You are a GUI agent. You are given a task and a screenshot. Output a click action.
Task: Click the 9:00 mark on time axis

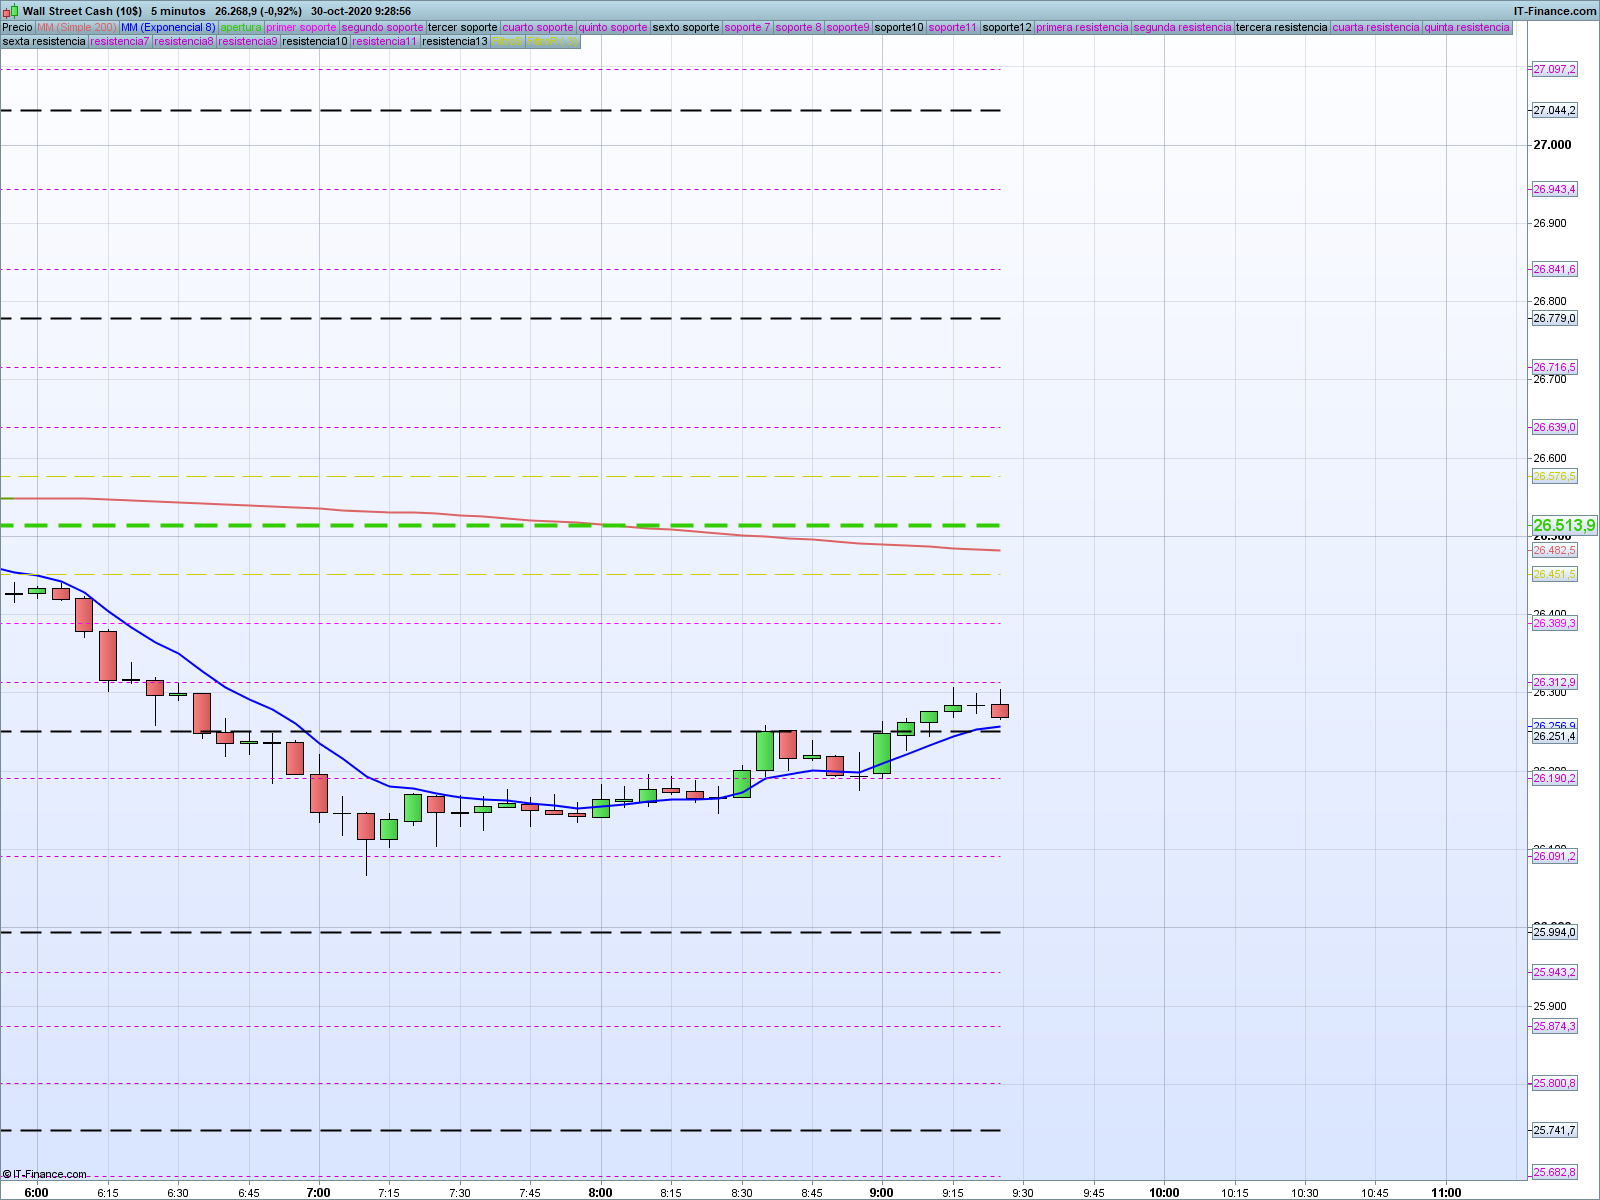(881, 1192)
